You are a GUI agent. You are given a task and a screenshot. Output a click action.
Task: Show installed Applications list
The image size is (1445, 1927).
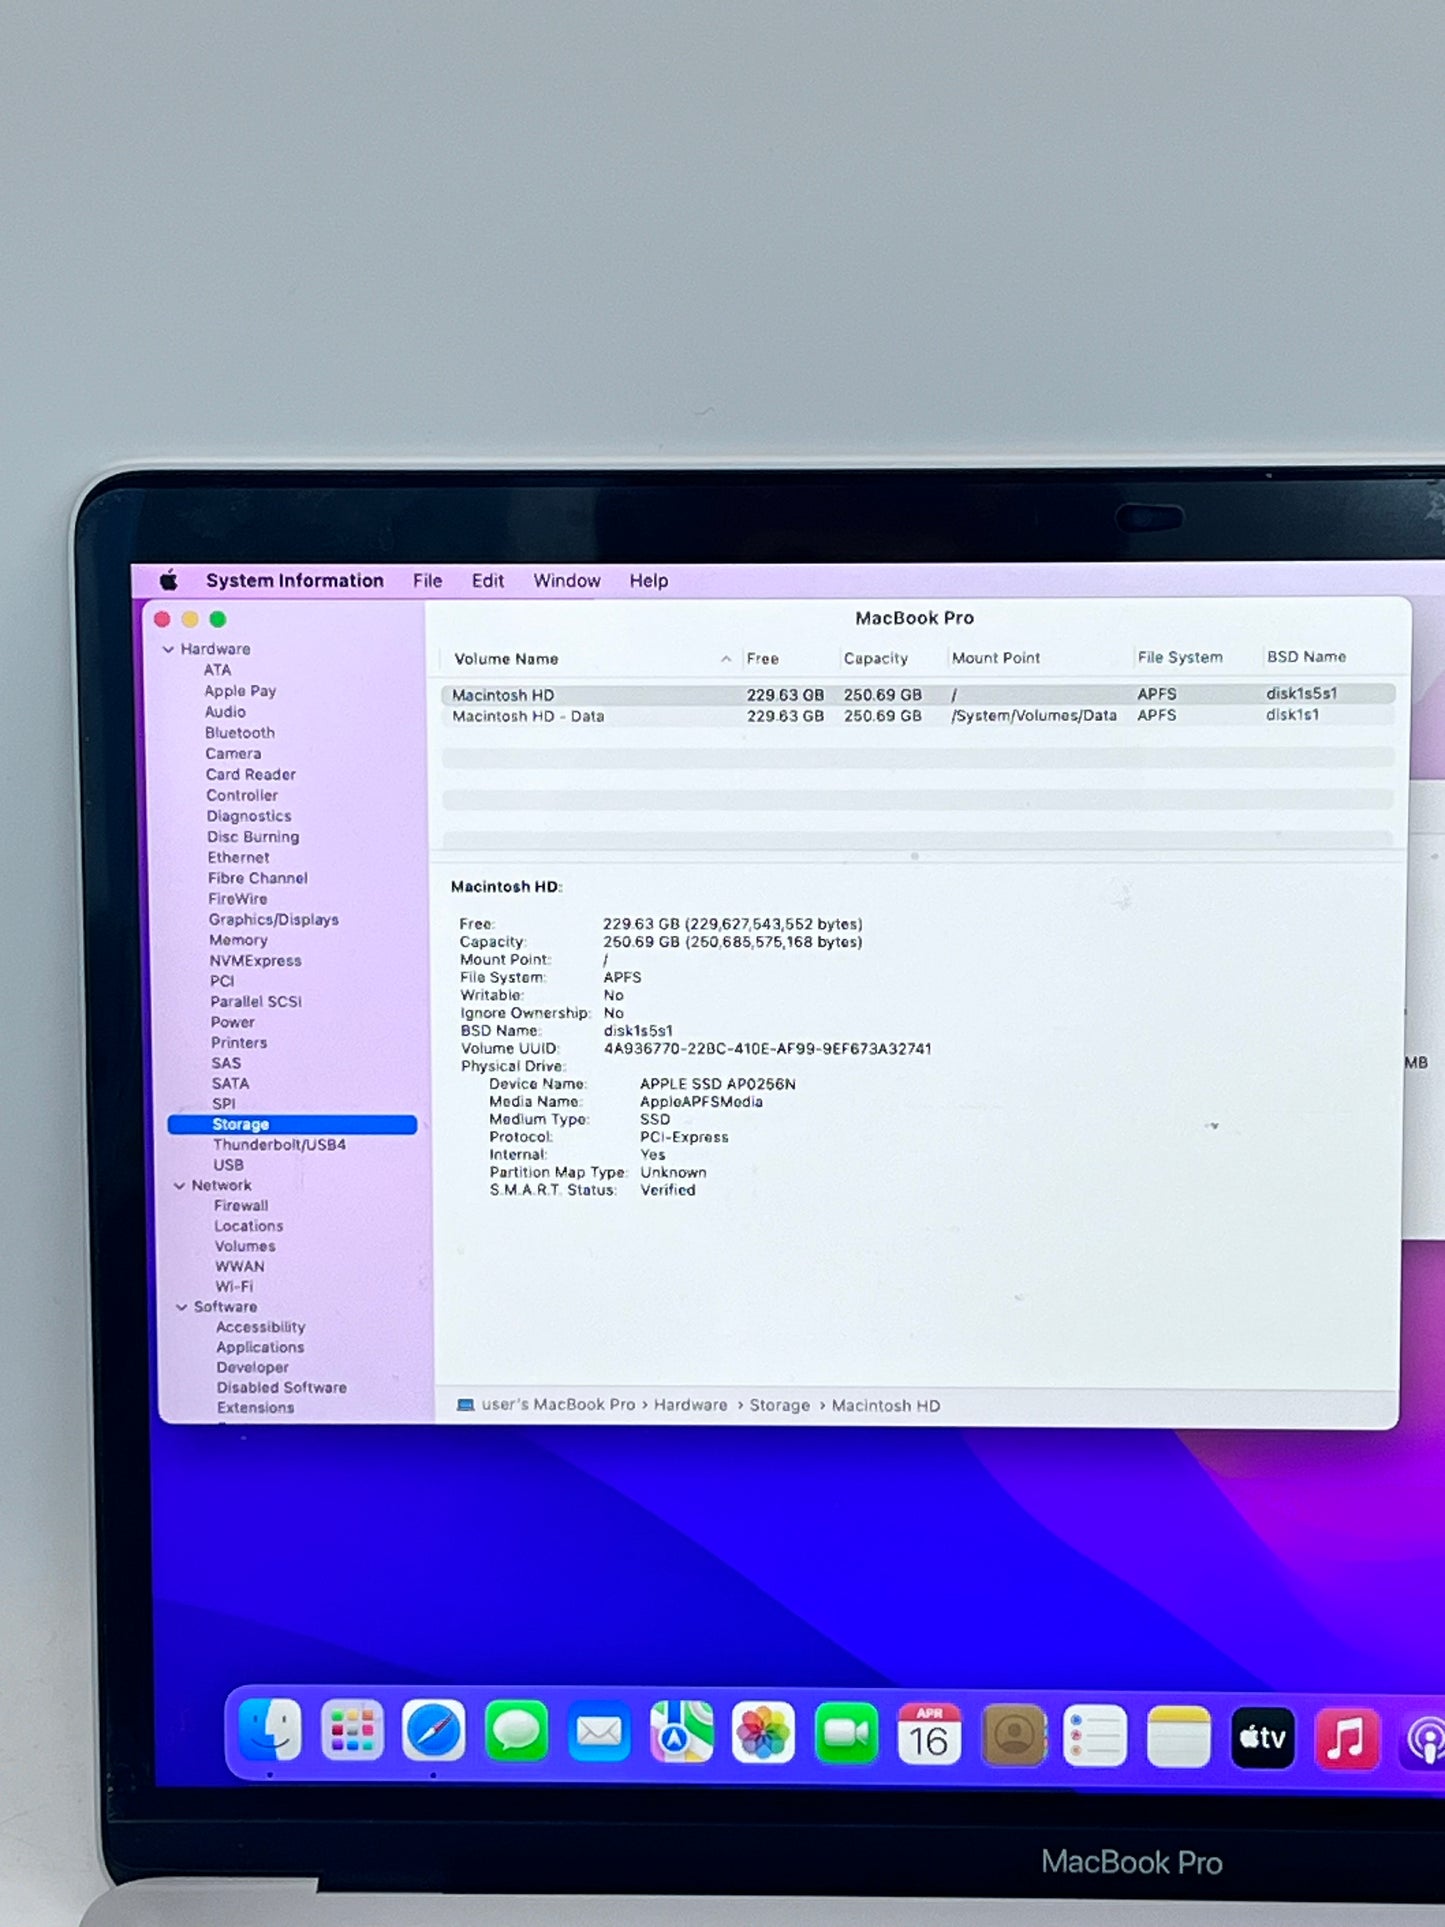point(260,1347)
